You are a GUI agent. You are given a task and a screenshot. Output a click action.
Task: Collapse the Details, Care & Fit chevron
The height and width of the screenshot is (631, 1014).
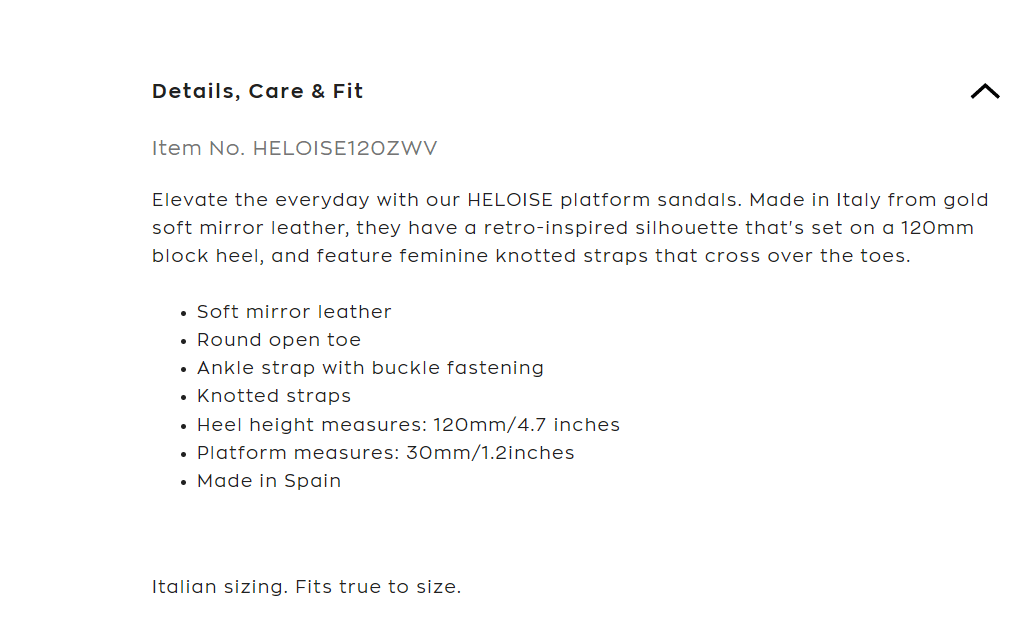(x=984, y=92)
